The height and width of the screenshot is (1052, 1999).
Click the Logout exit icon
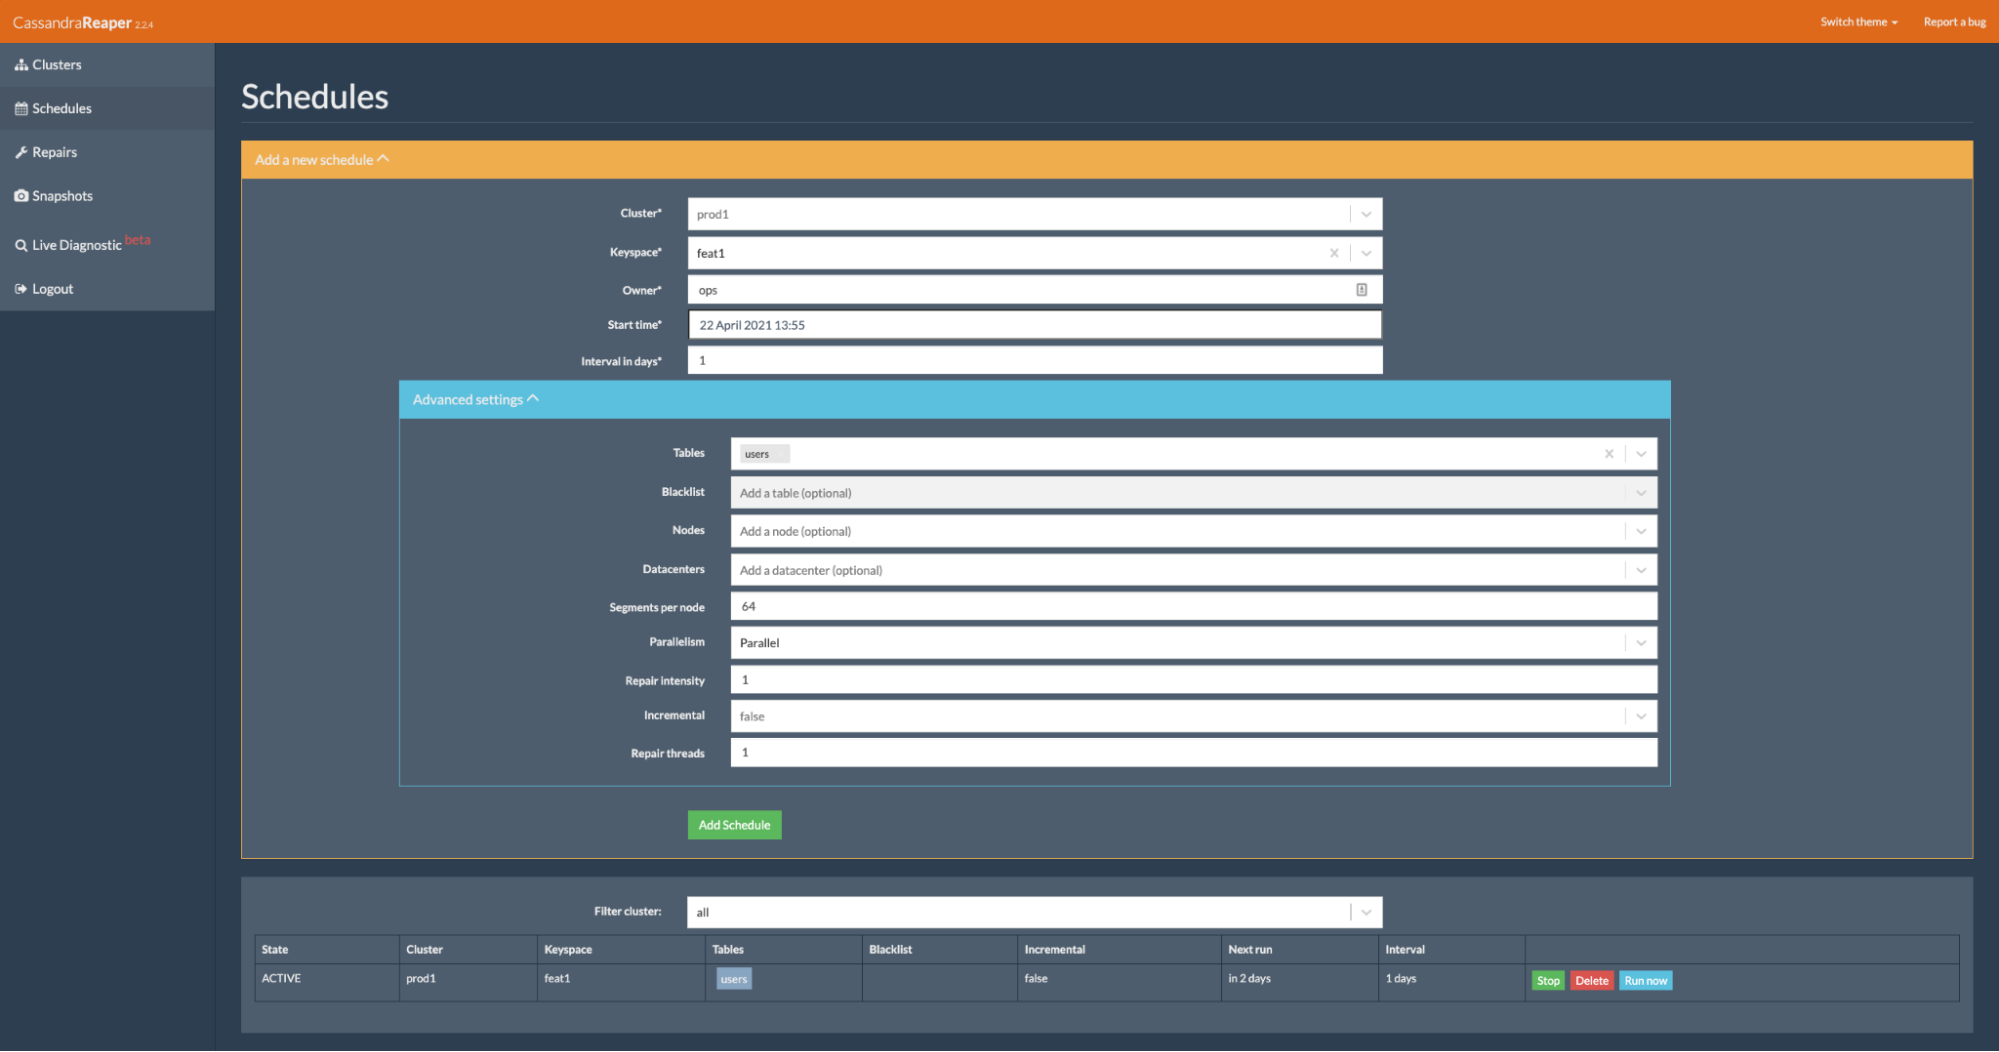coord(21,289)
